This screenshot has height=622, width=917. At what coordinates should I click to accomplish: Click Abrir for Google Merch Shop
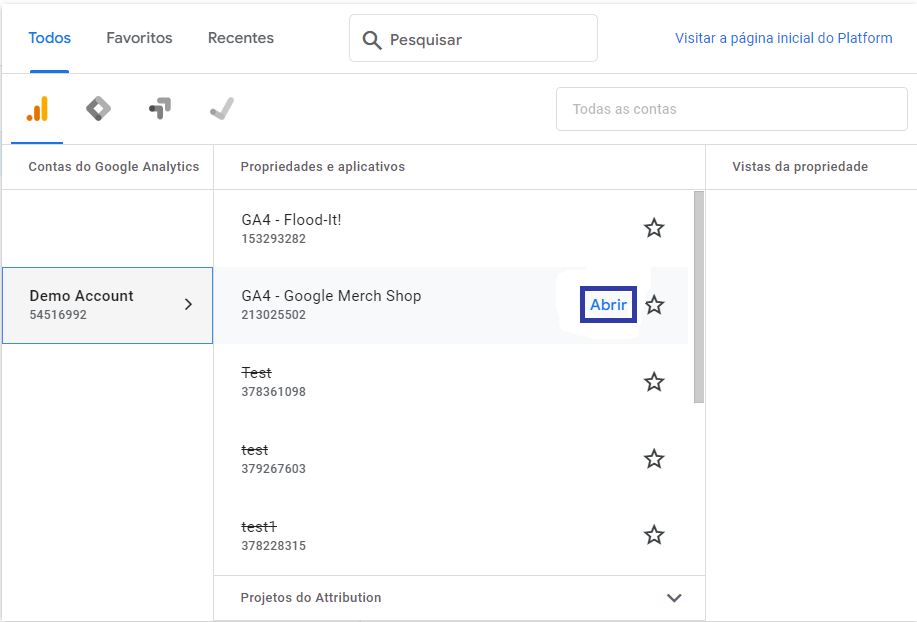[608, 305]
